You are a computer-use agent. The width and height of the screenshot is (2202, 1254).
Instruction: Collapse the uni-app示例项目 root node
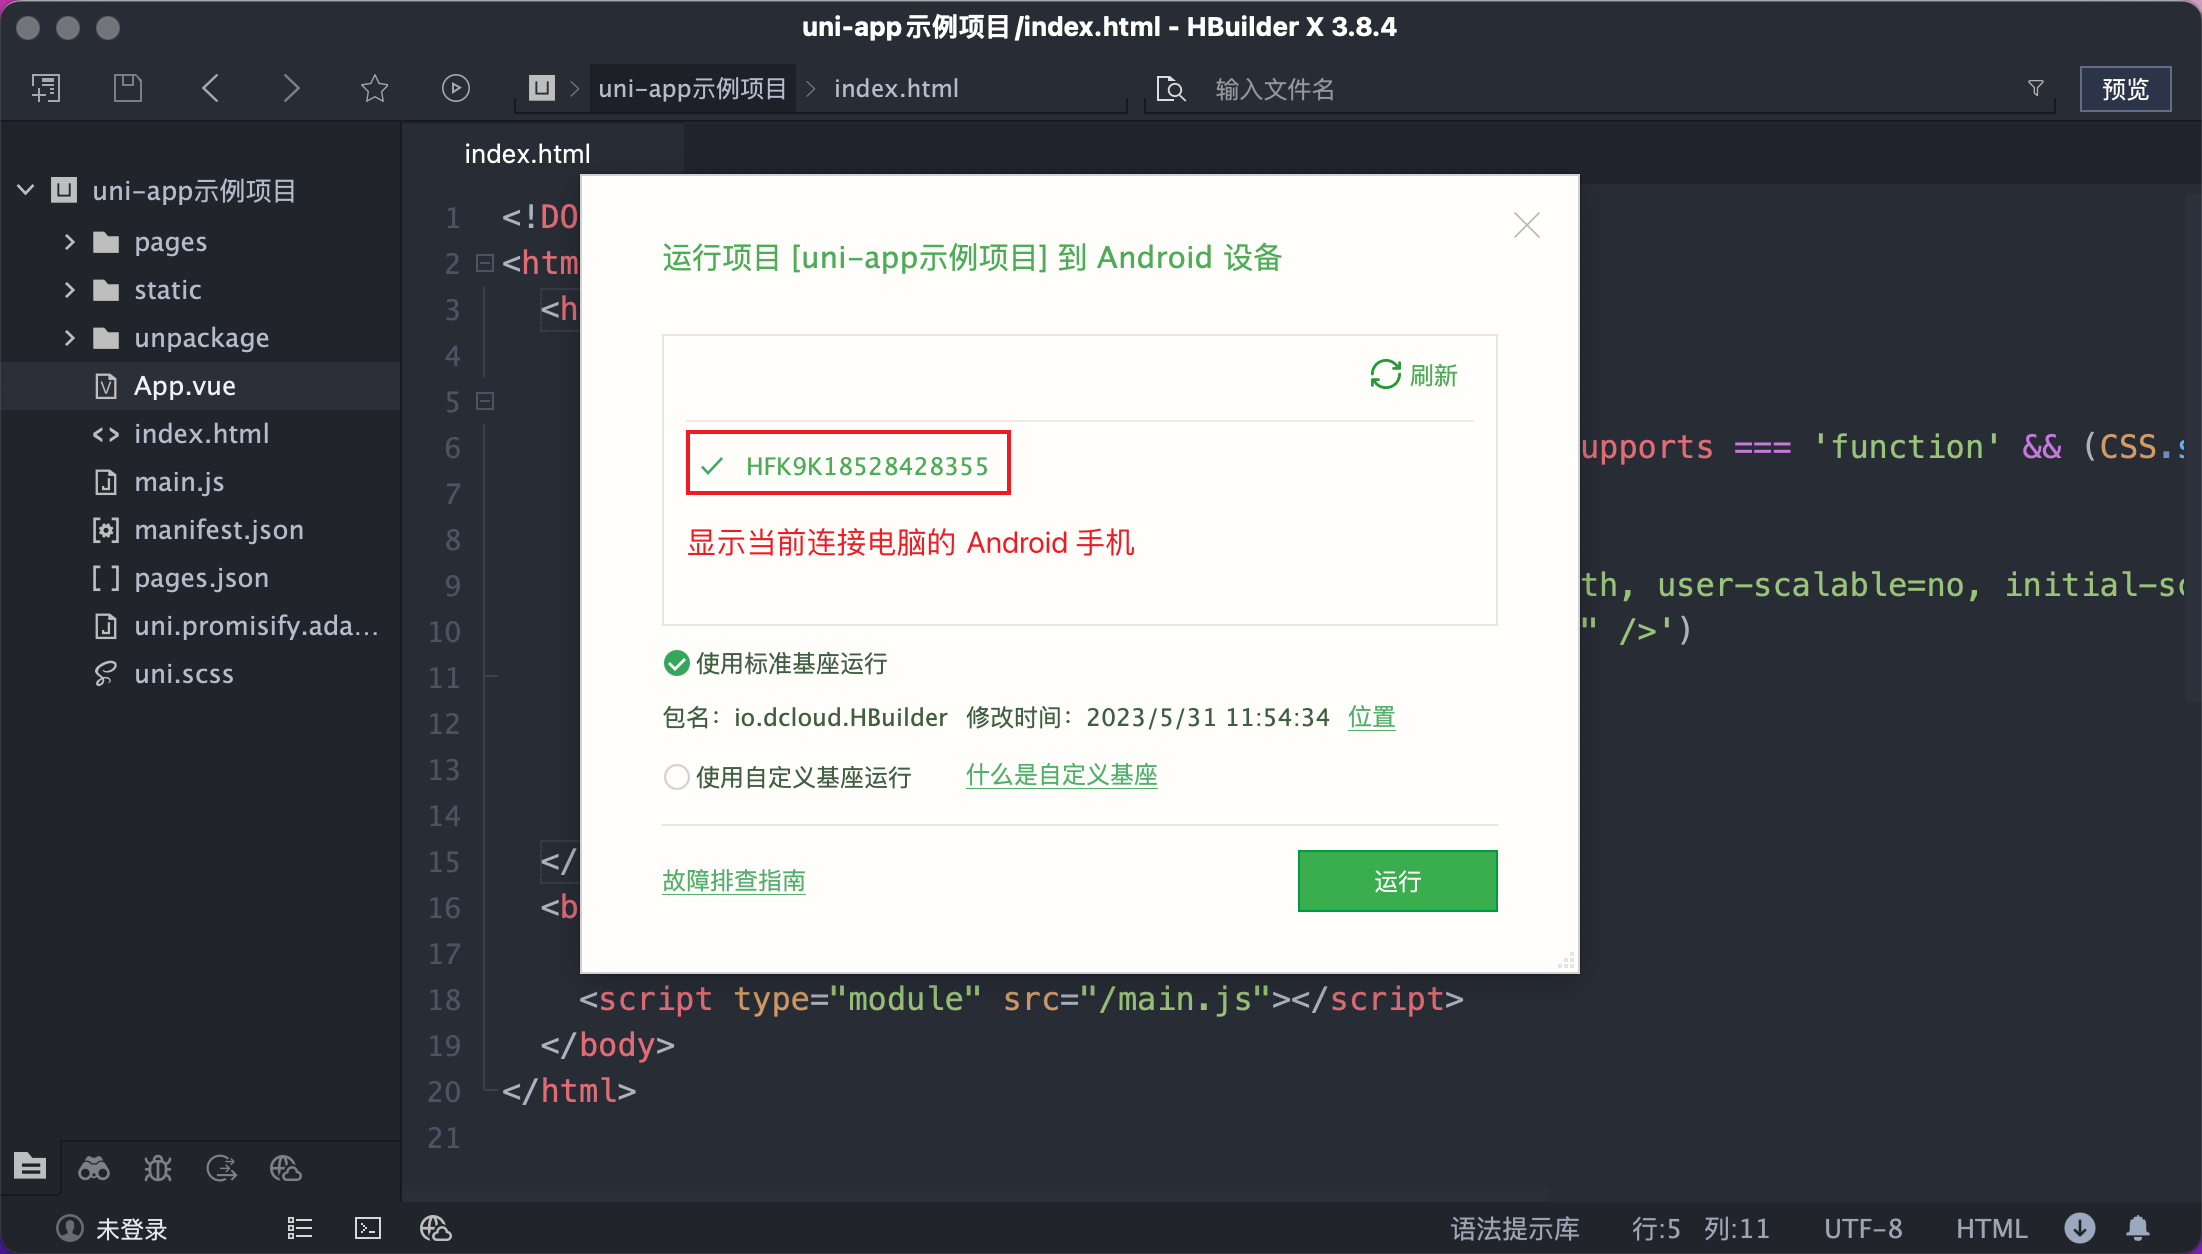coord(26,190)
